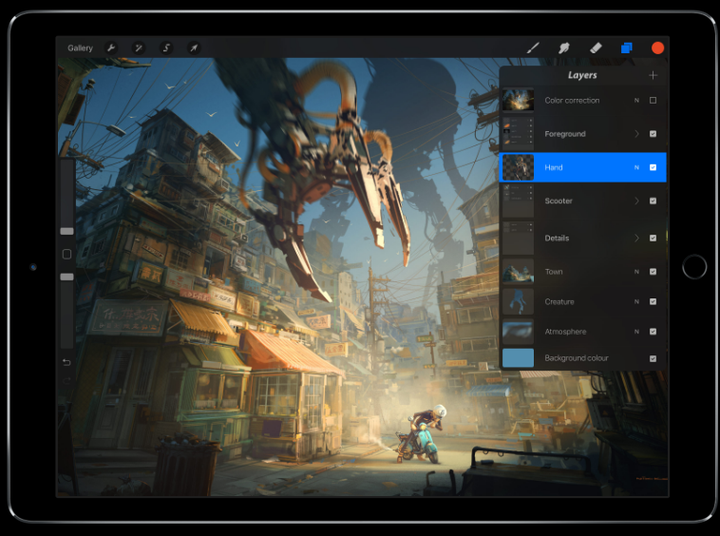Uncheck Background colour visibility

[x=653, y=358]
